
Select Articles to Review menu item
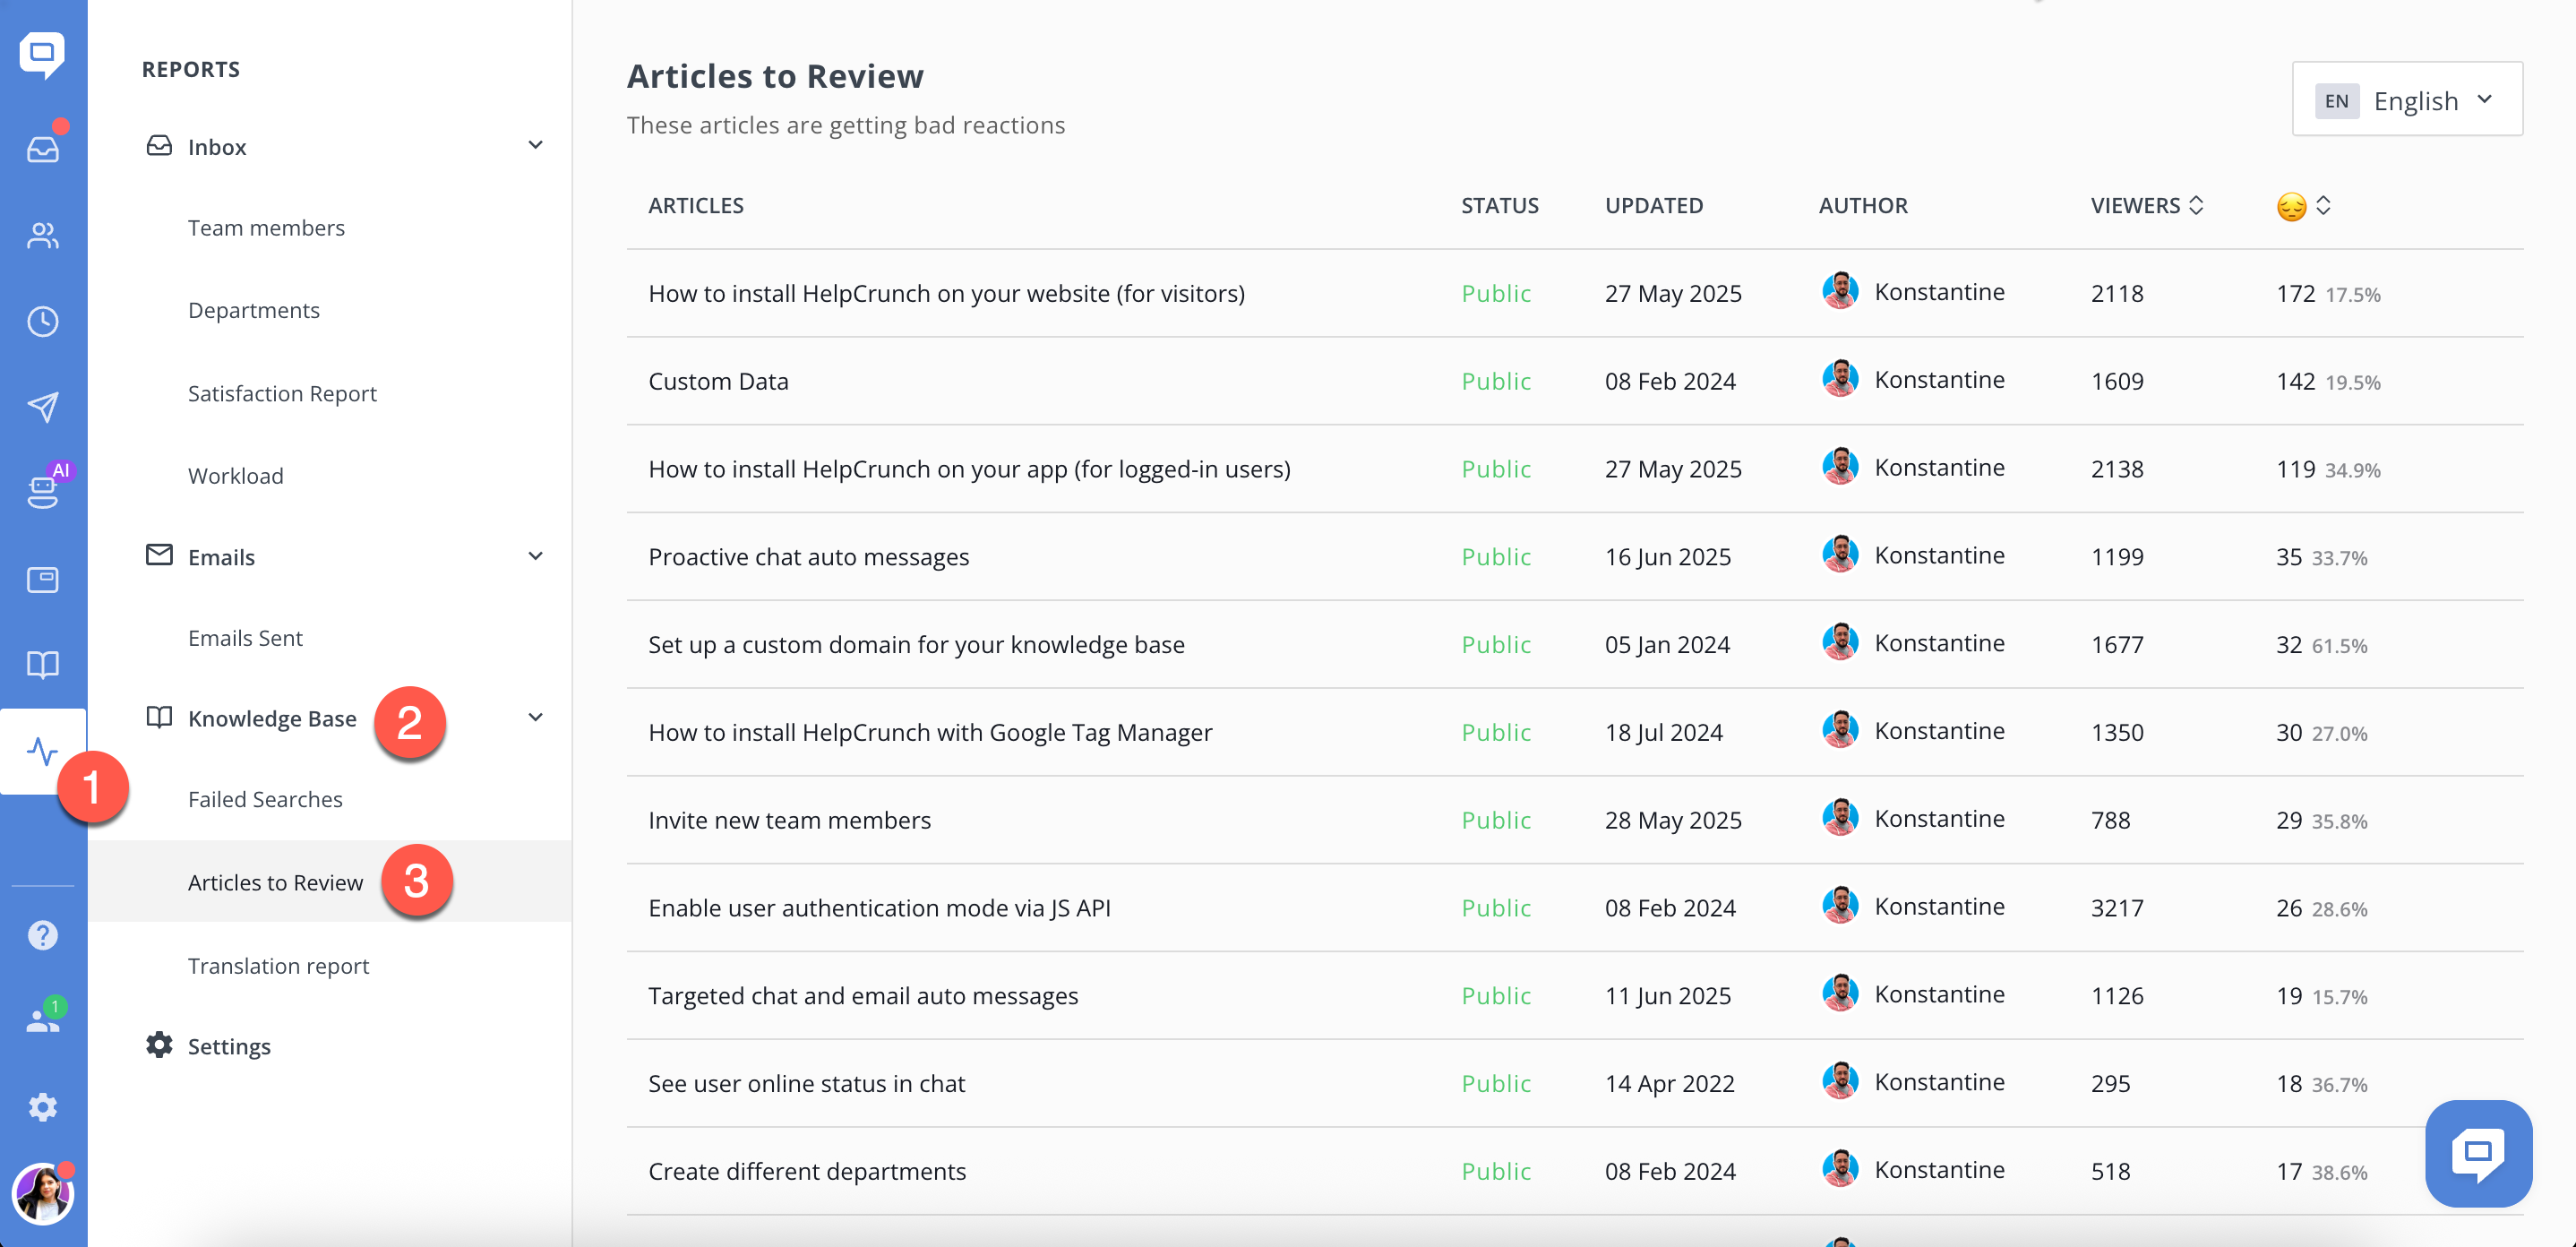click(330, 881)
